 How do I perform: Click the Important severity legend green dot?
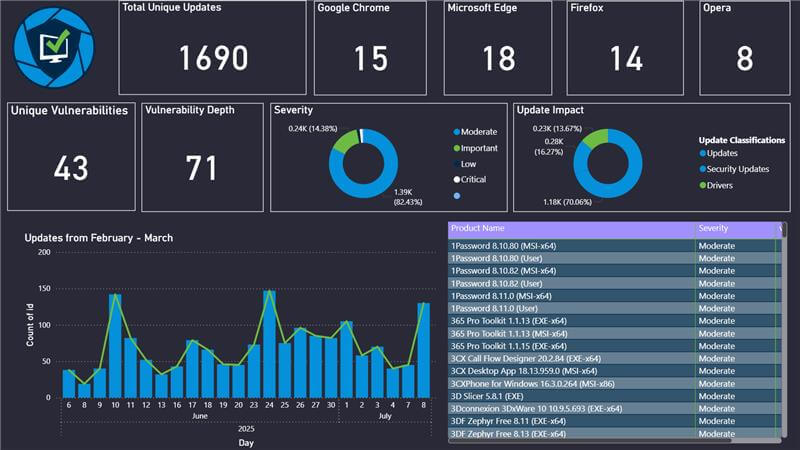coord(457,148)
